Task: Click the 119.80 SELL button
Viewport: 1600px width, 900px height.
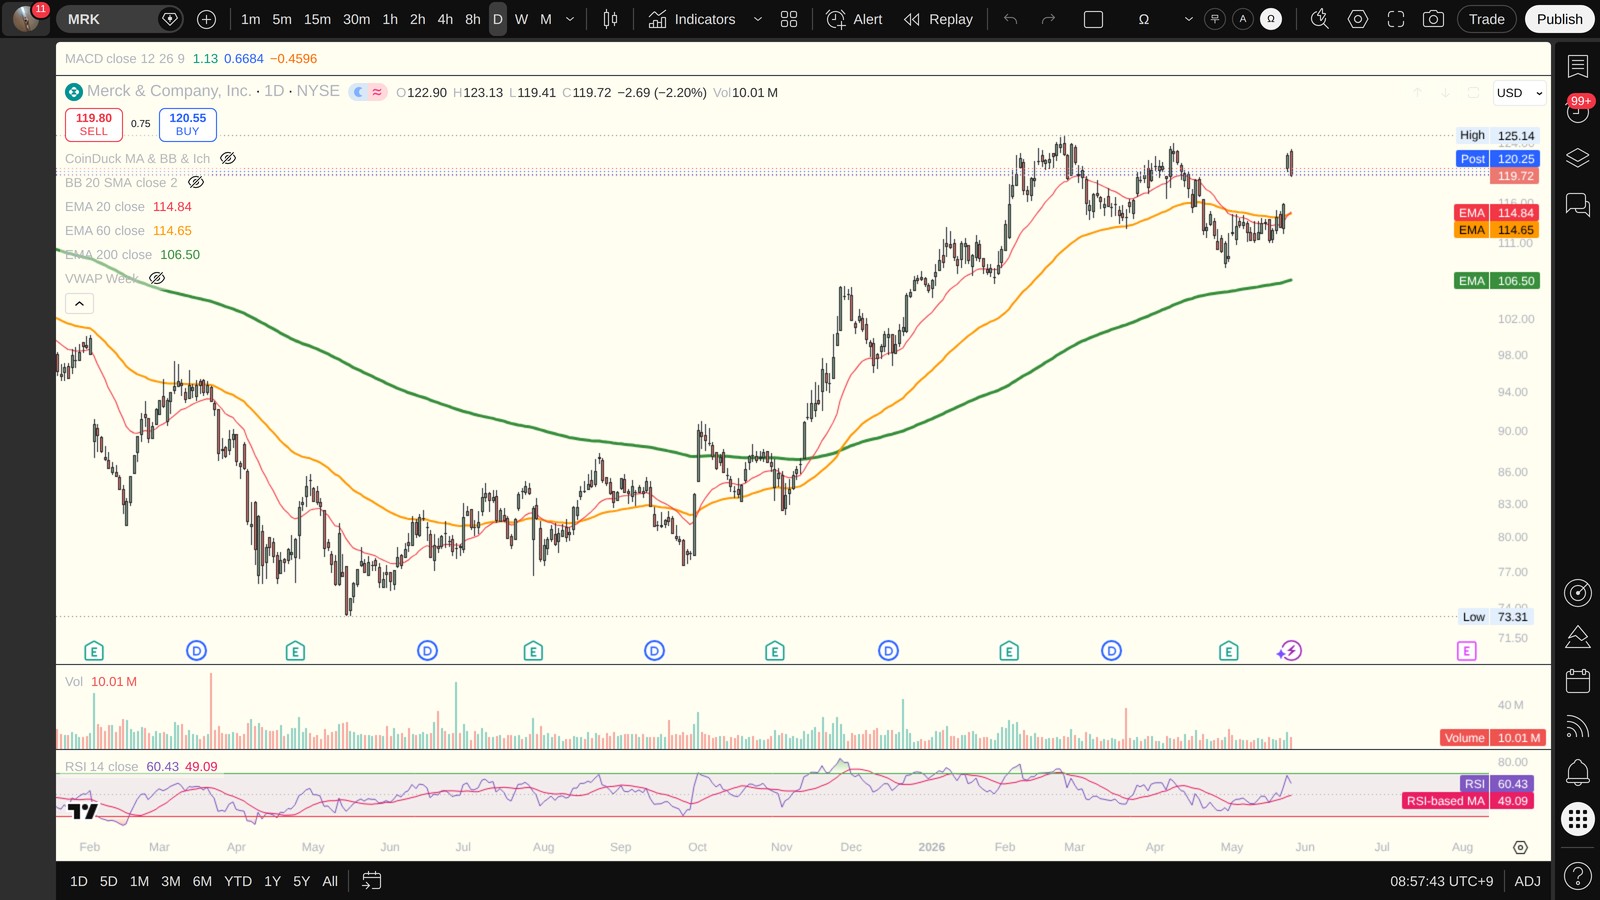Action: [x=94, y=124]
